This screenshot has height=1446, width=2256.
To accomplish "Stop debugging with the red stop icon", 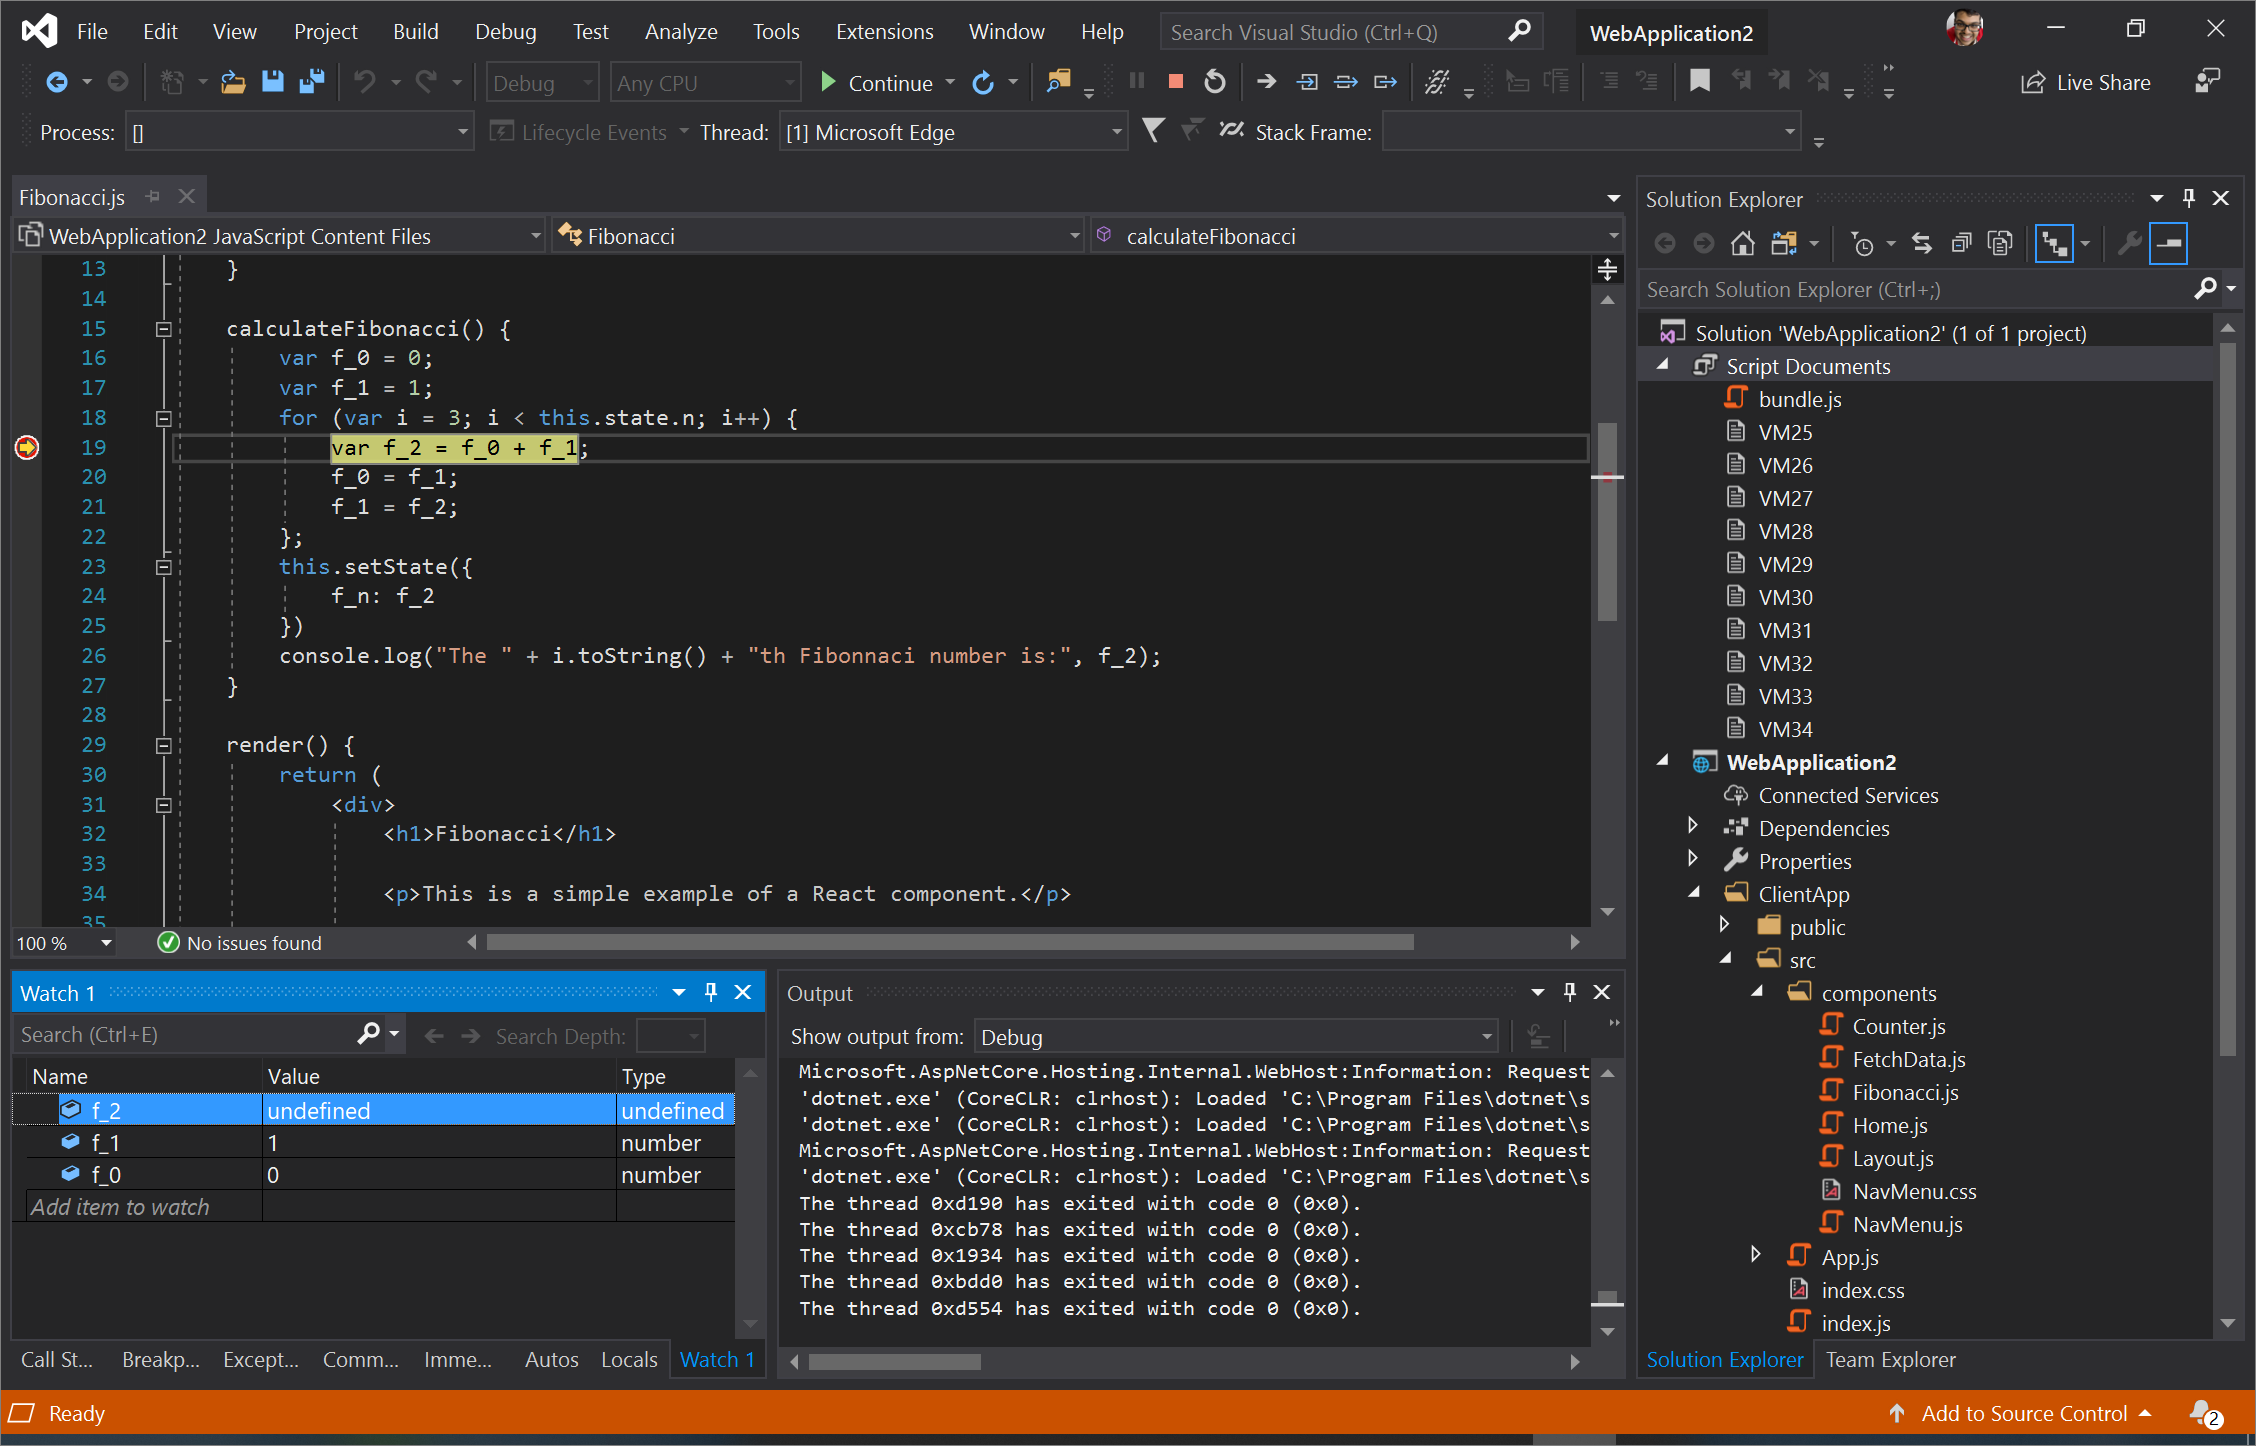I will coord(1175,82).
